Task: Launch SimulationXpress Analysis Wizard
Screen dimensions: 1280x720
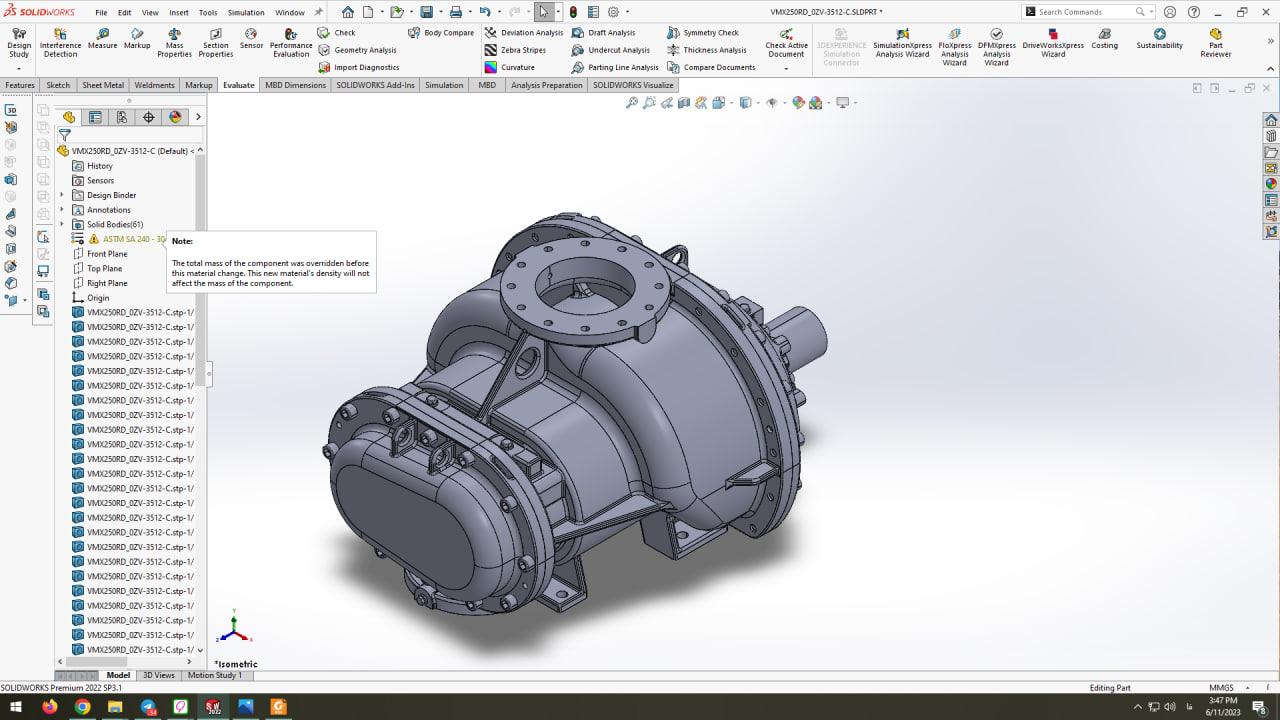Action: coord(902,43)
